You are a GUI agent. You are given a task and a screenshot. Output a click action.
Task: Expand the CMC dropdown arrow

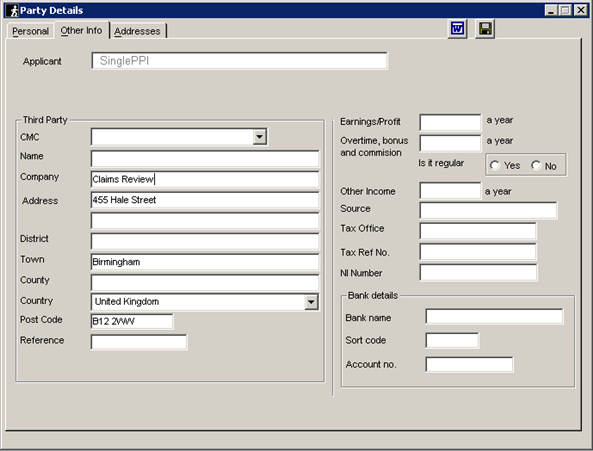pos(260,137)
